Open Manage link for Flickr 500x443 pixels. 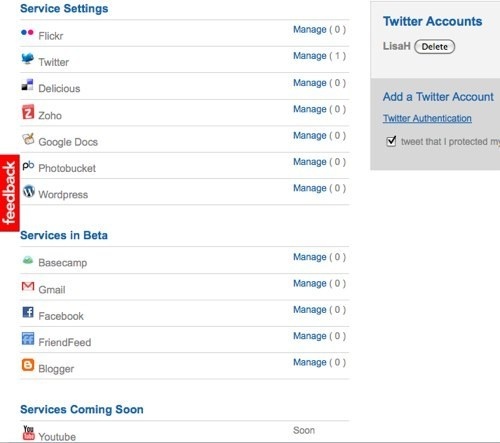point(310,29)
